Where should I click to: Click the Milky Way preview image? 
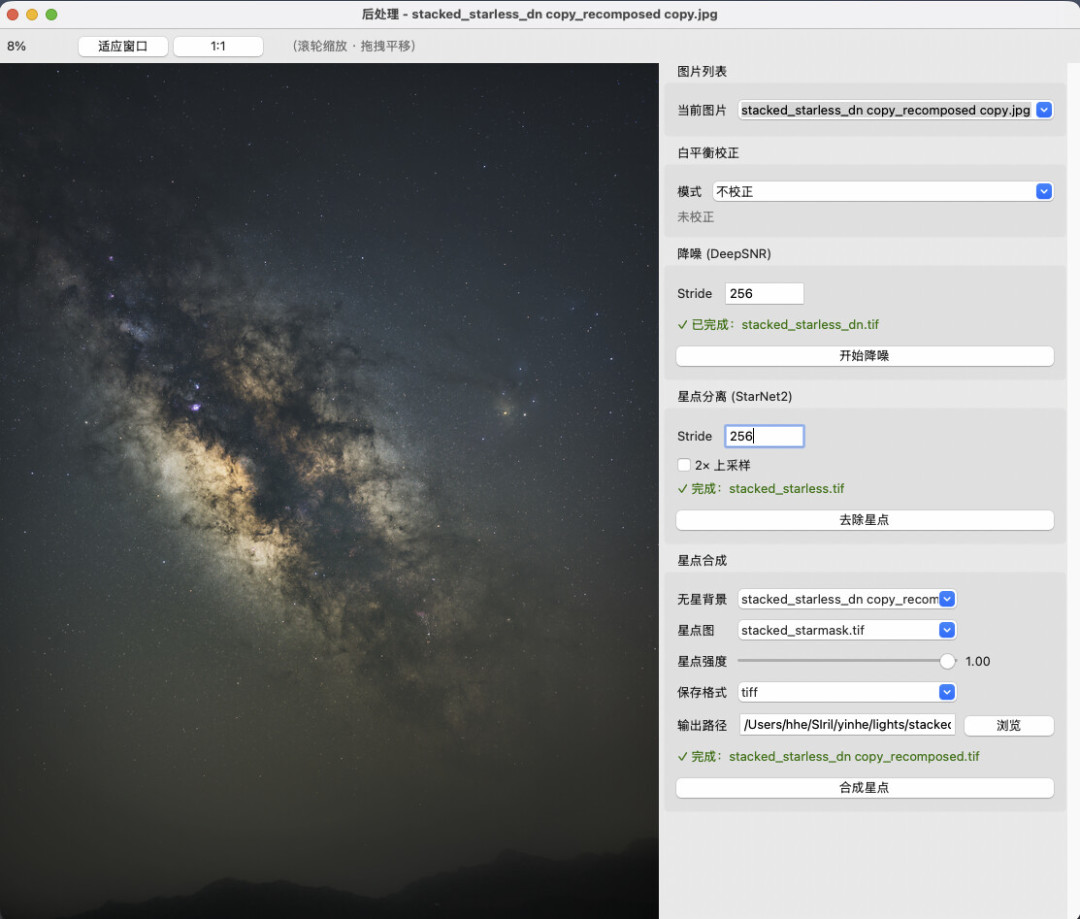(x=329, y=491)
